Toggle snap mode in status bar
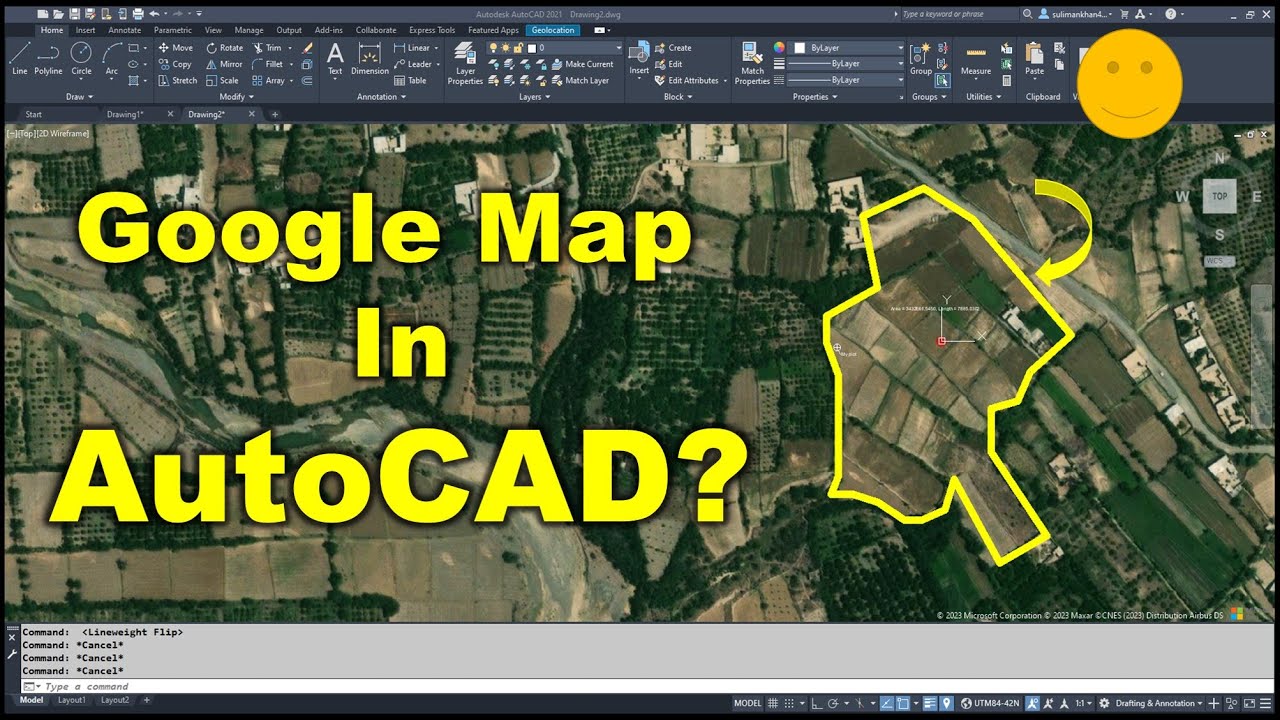Viewport: 1280px width, 720px height. click(x=789, y=703)
